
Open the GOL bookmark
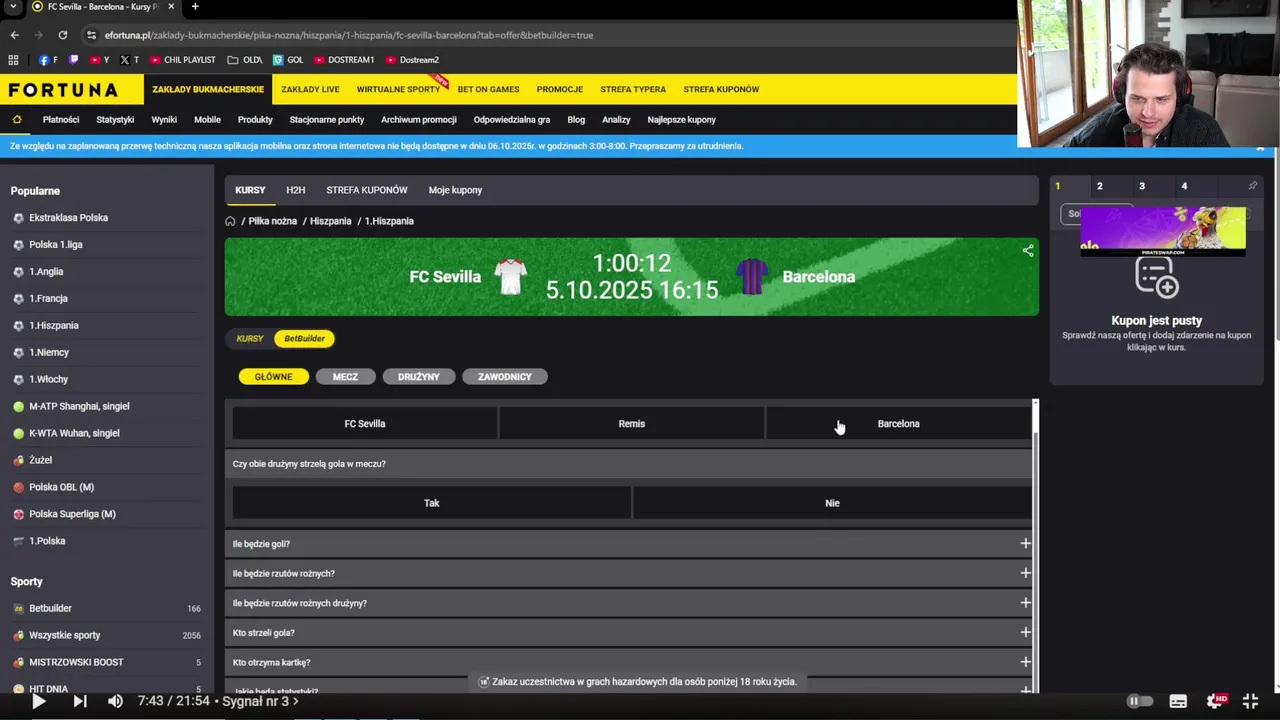tap(288, 60)
